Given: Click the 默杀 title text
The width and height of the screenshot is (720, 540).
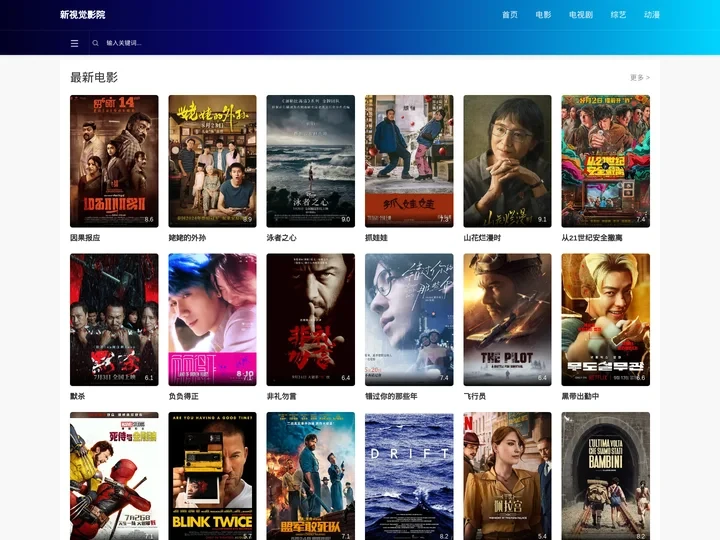Looking at the screenshot, I should (x=78, y=396).
